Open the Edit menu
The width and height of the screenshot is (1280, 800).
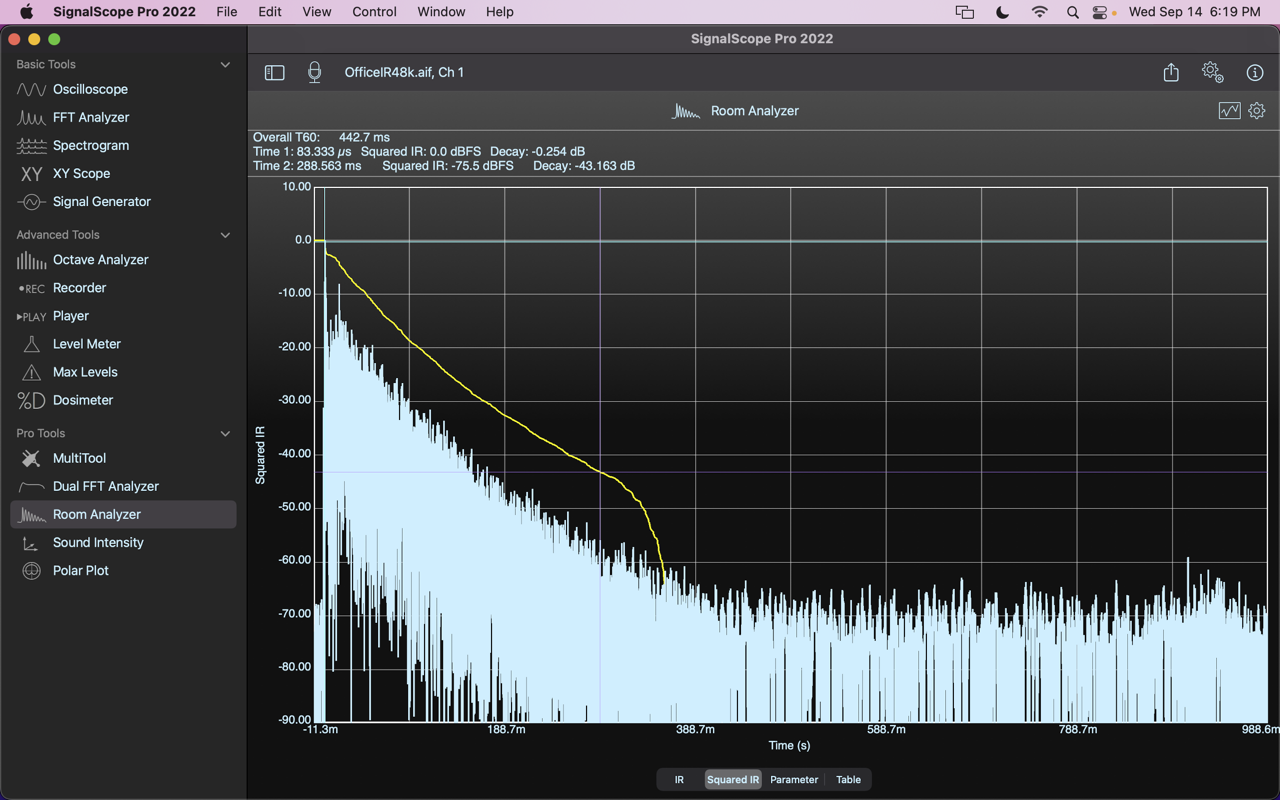click(270, 12)
